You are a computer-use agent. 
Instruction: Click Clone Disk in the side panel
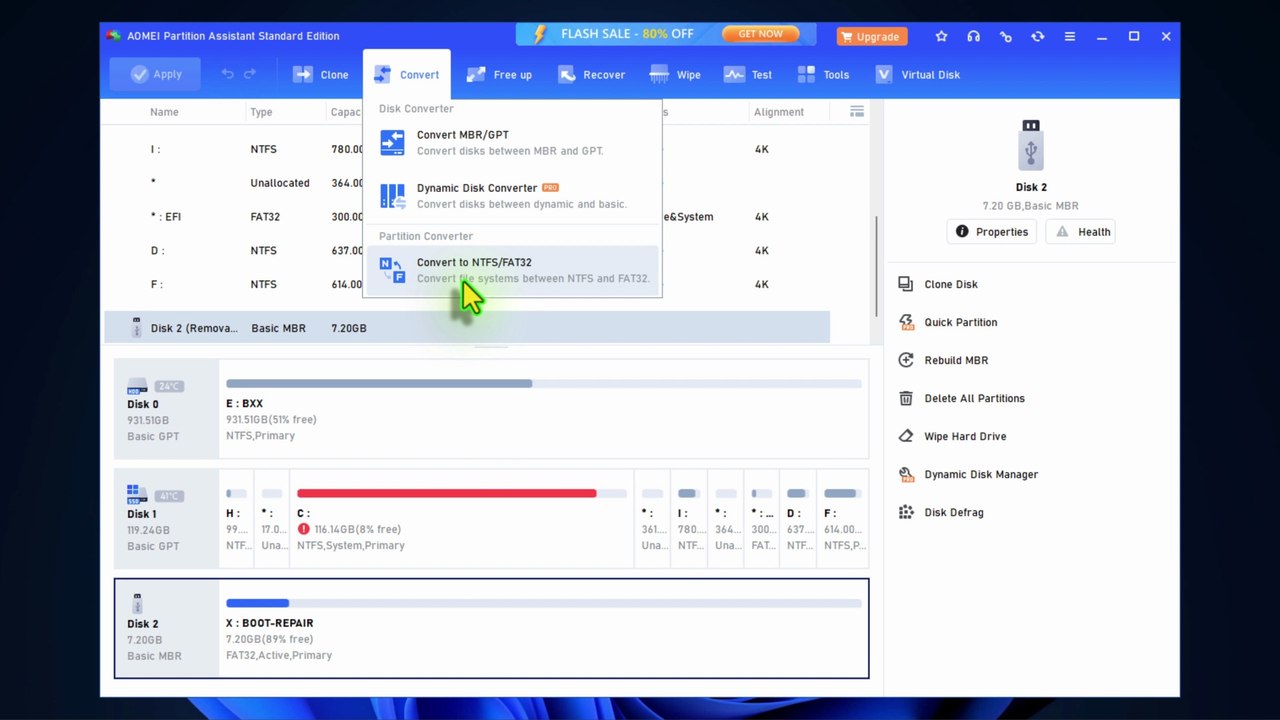(938, 284)
